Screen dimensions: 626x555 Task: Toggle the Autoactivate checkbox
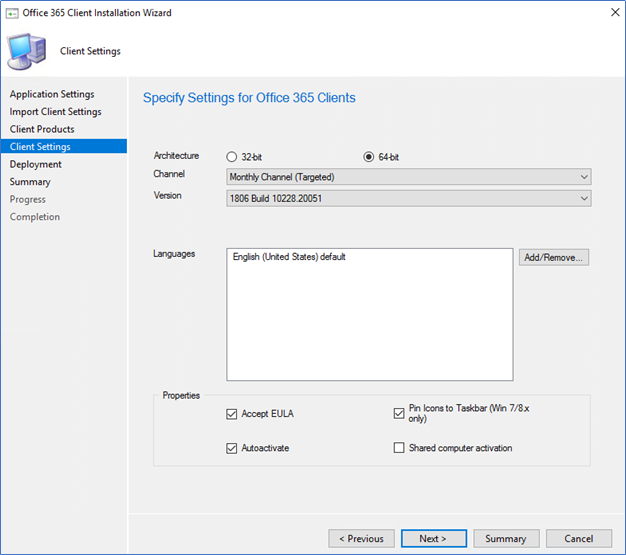[x=232, y=448]
